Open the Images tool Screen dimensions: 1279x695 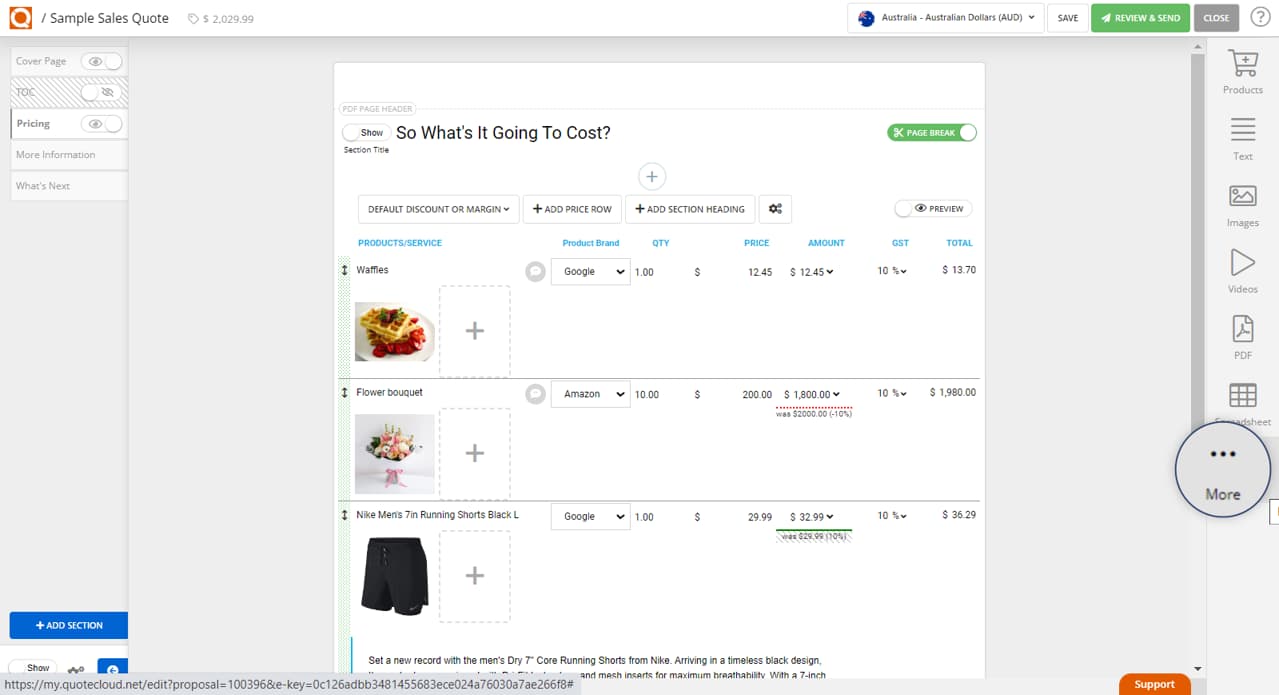tap(1242, 198)
